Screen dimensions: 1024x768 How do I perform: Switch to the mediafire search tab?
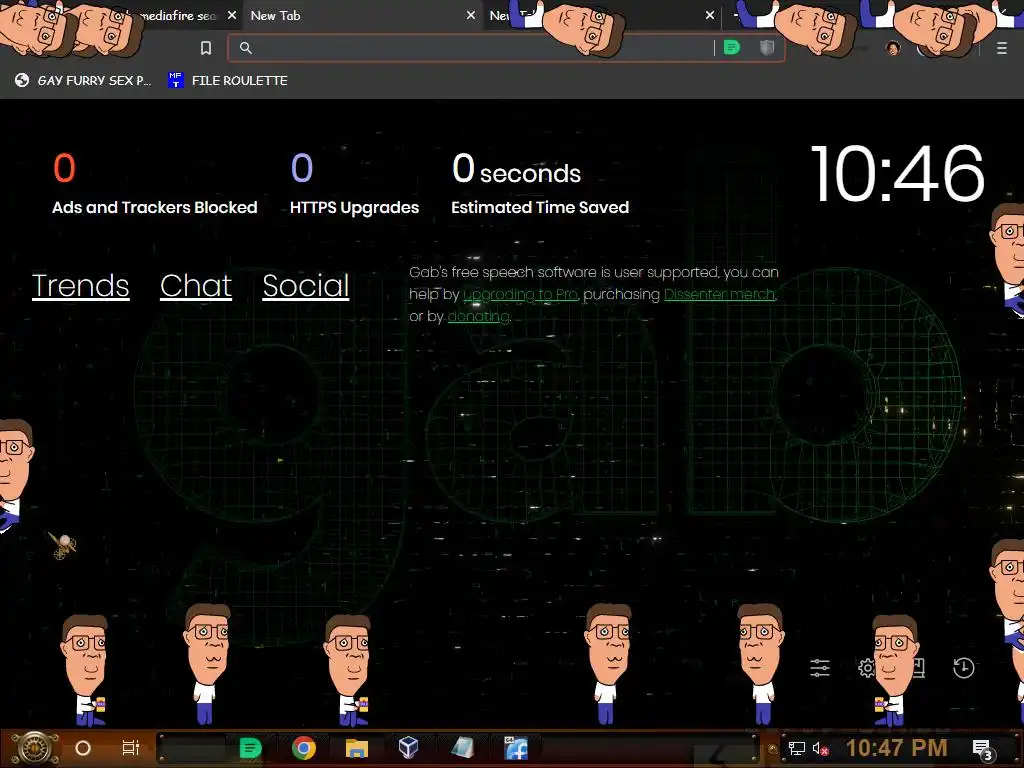(178, 16)
